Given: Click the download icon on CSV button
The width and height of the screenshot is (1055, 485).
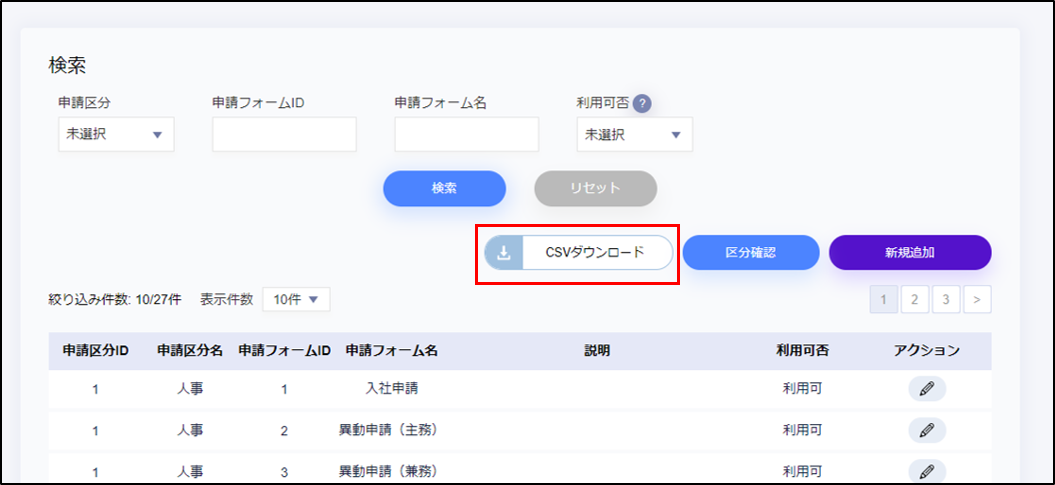Looking at the screenshot, I should click(504, 253).
